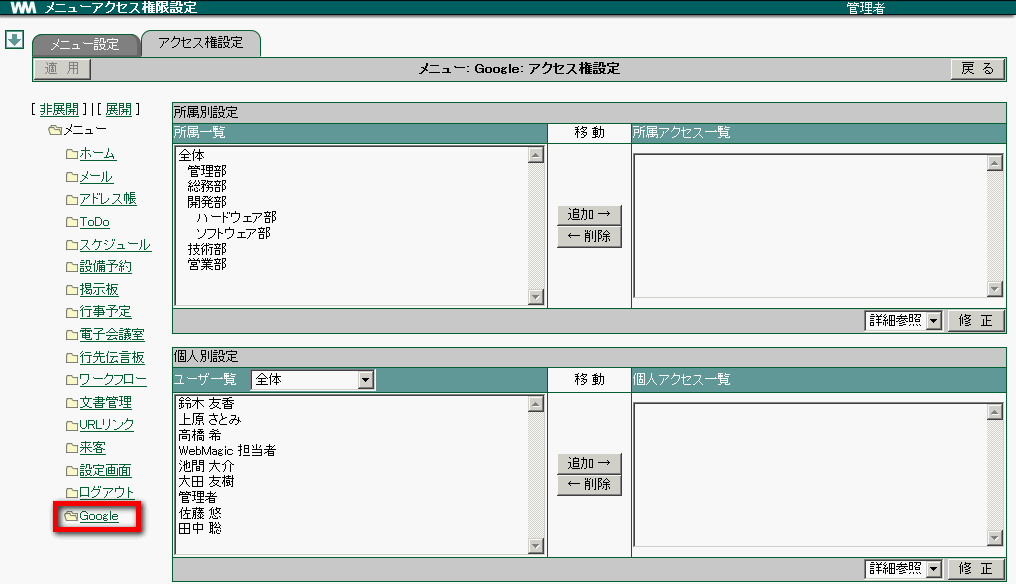Select ソフトウェア部 in department list
The height and width of the screenshot is (584, 1016).
pyautogui.click(x=233, y=233)
